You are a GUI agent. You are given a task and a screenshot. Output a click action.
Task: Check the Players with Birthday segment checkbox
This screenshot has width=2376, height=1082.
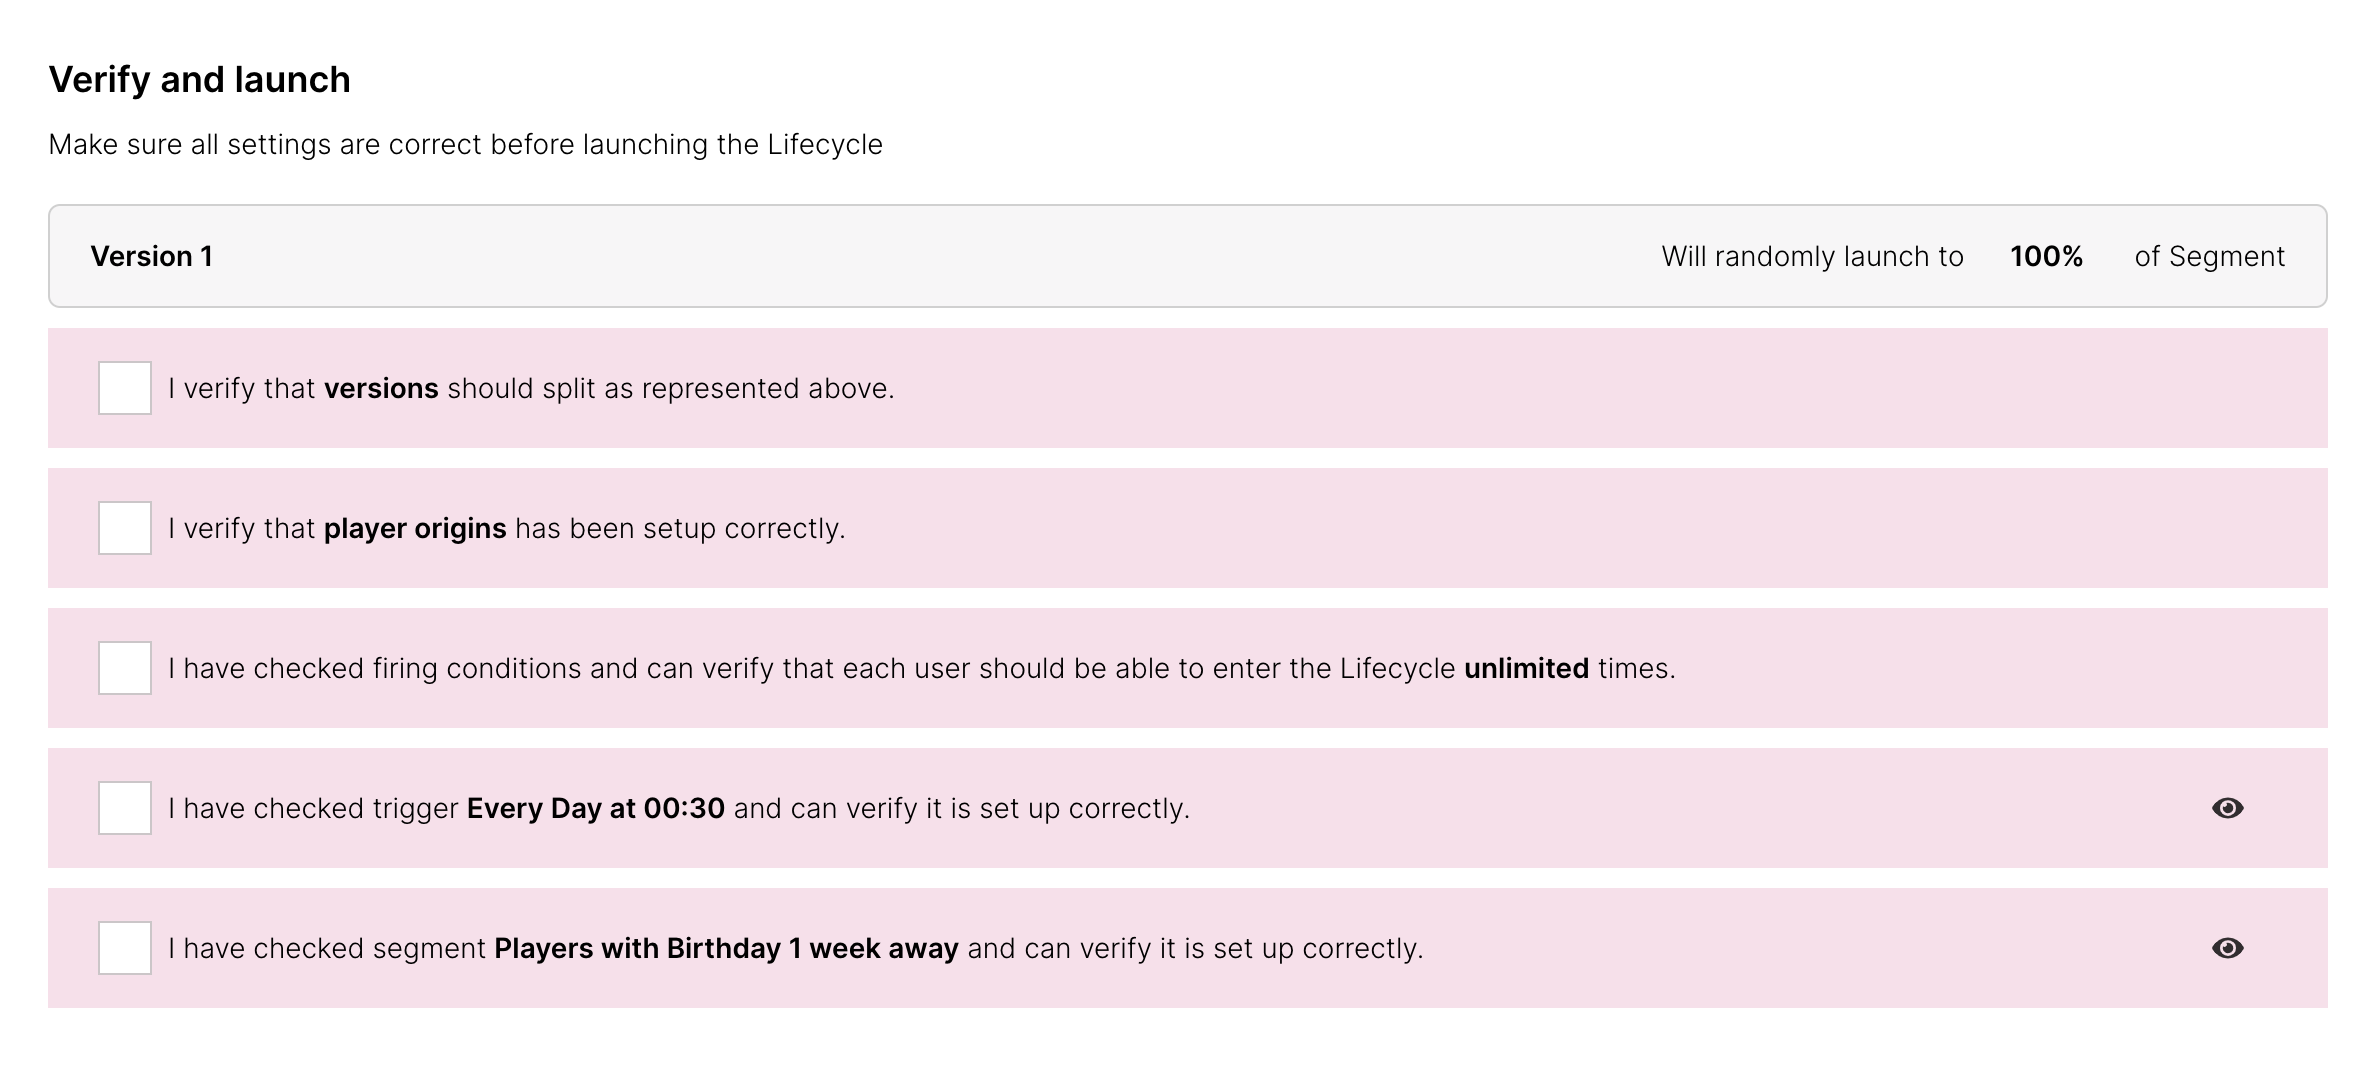pos(125,948)
